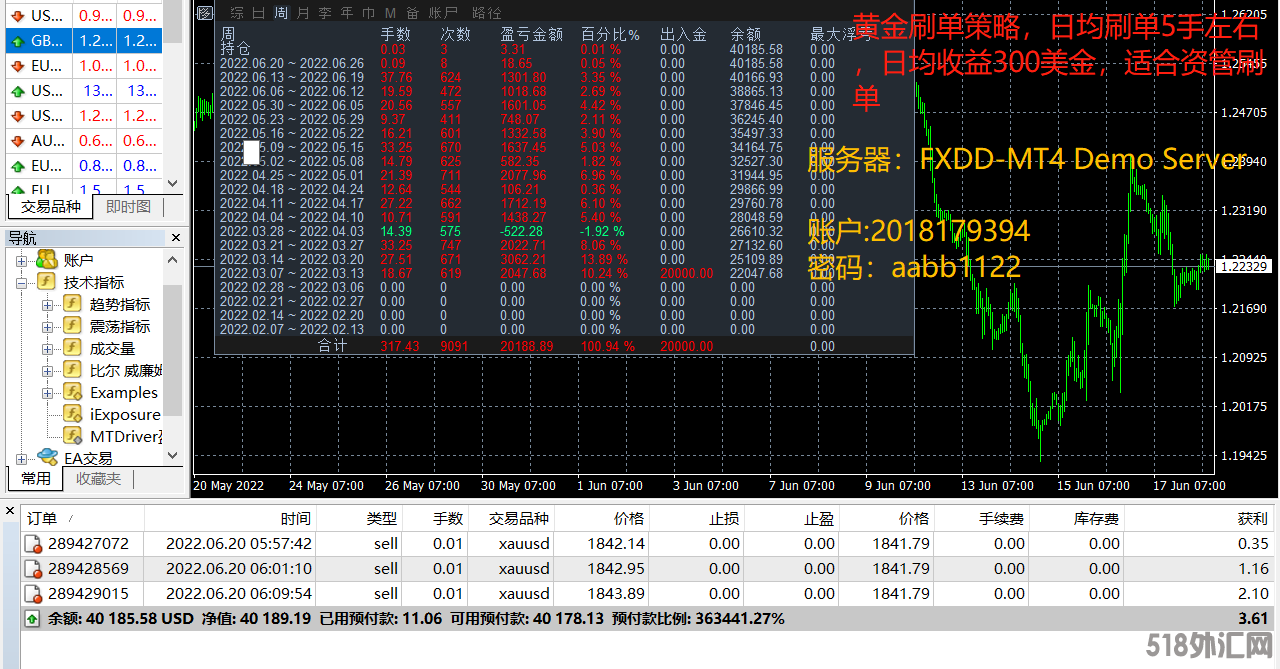Screen dimensions: 1280x669
Task: Click the arrow icon on EU... 1.0... row
Action: click(x=17, y=66)
